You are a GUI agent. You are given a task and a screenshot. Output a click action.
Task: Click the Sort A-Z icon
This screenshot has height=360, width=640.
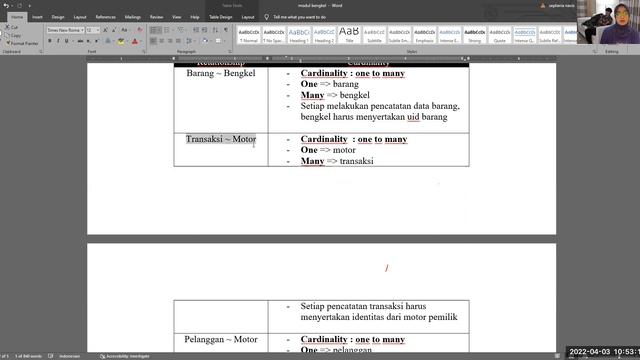click(x=216, y=30)
